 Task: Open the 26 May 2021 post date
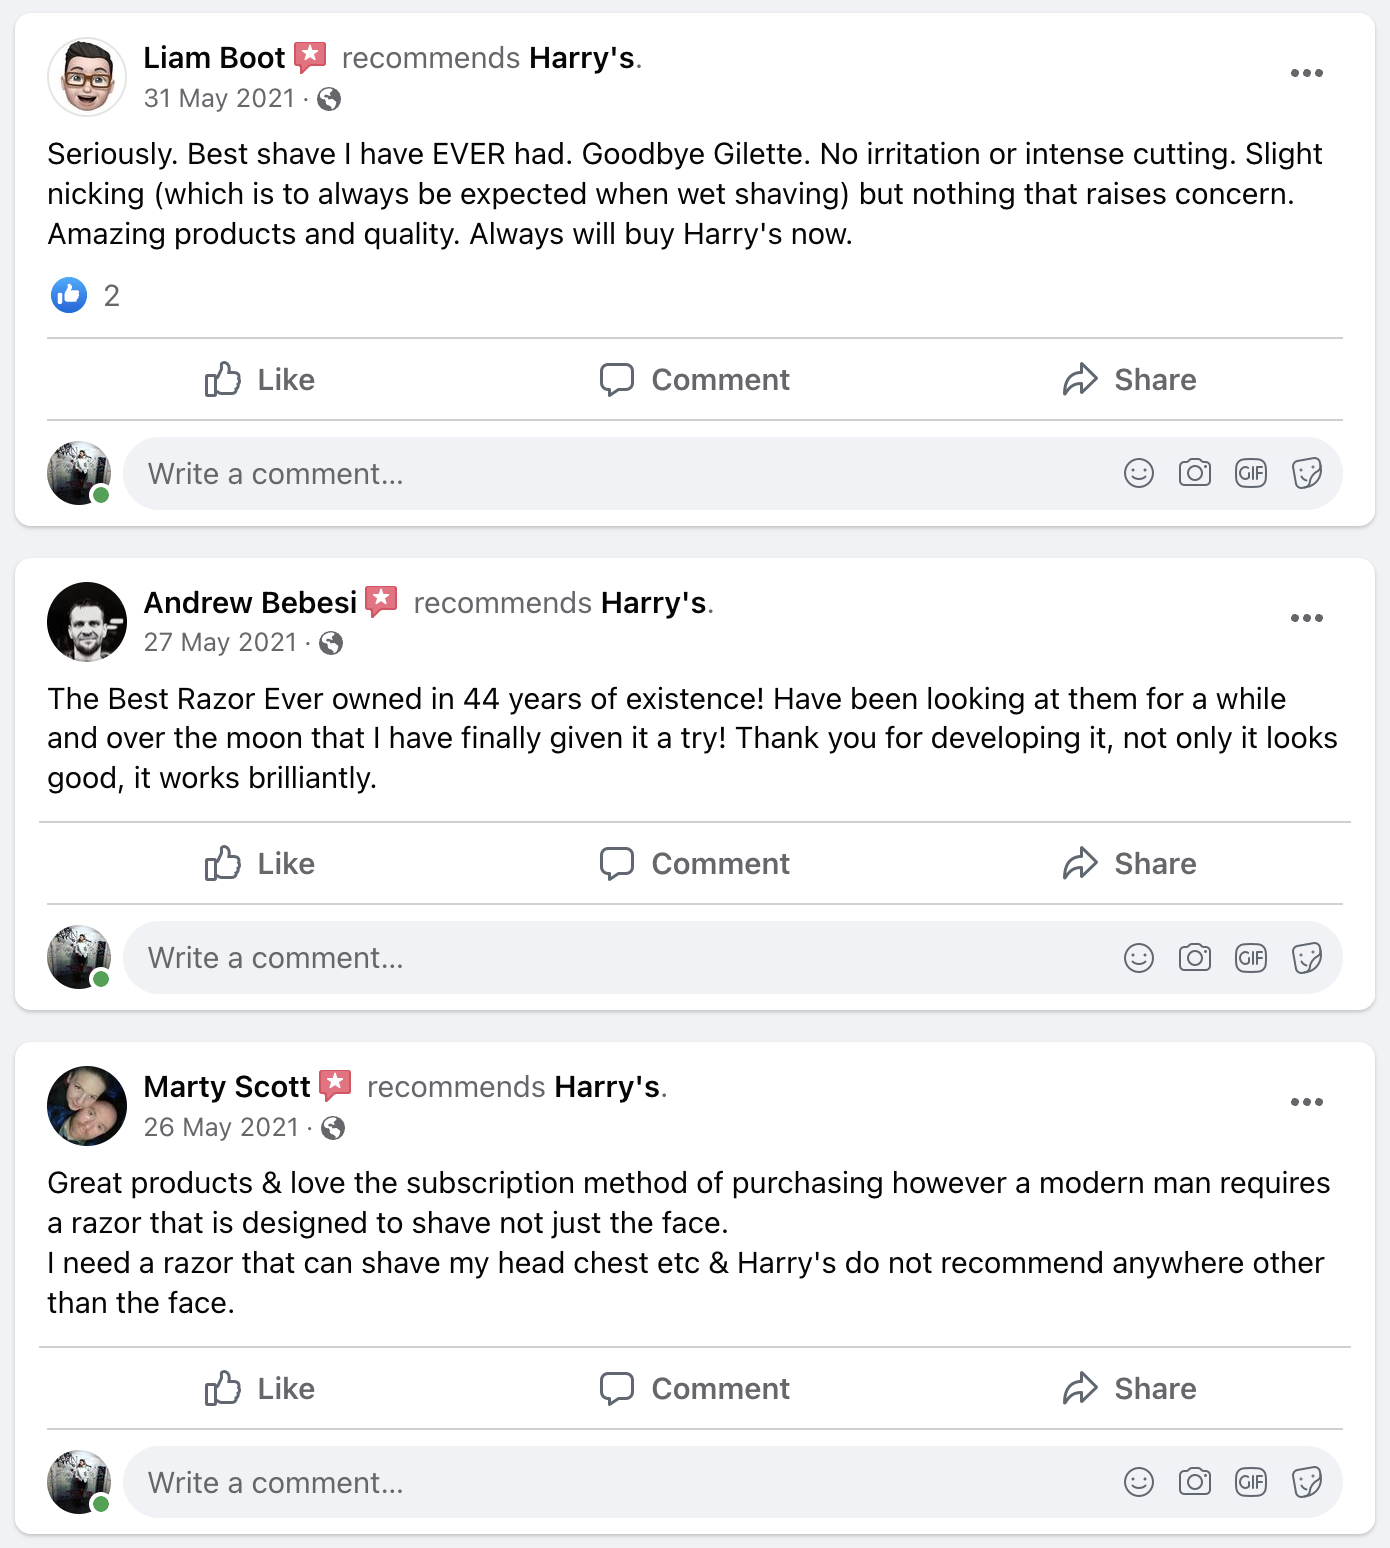[x=221, y=1127]
